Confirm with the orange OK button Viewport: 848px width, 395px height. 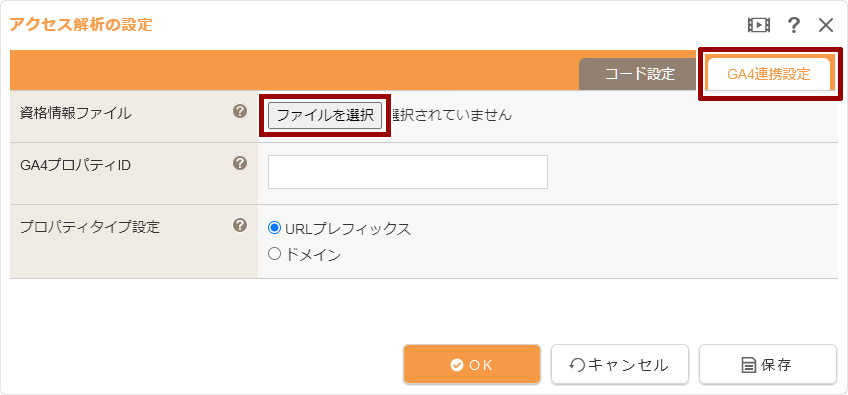[472, 365]
